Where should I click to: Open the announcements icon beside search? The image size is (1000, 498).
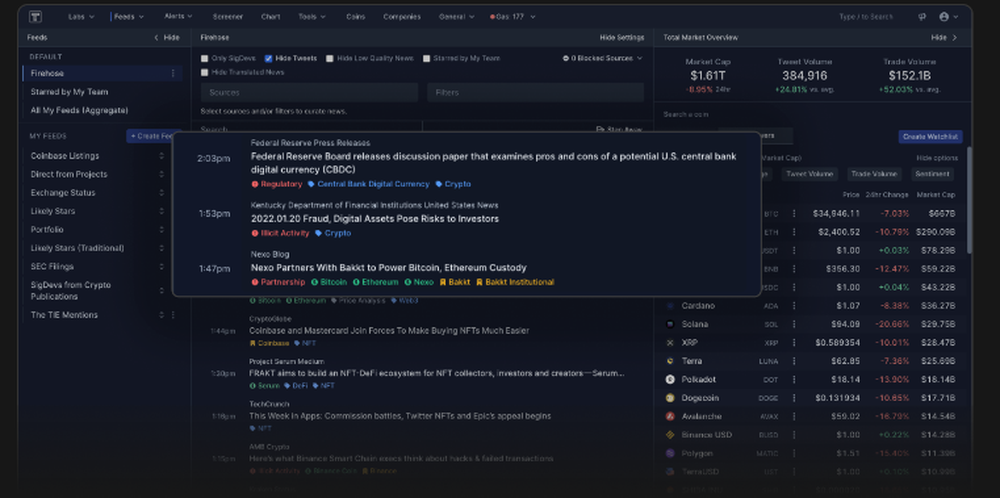tap(922, 17)
